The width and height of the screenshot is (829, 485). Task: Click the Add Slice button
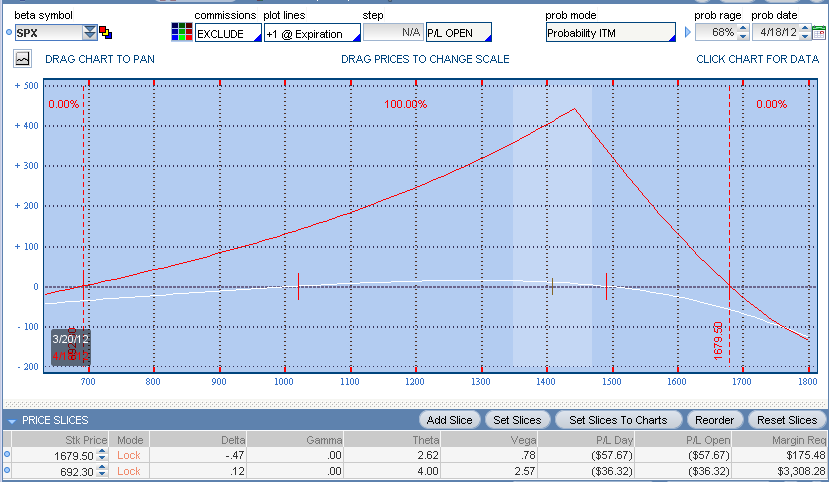click(x=449, y=420)
